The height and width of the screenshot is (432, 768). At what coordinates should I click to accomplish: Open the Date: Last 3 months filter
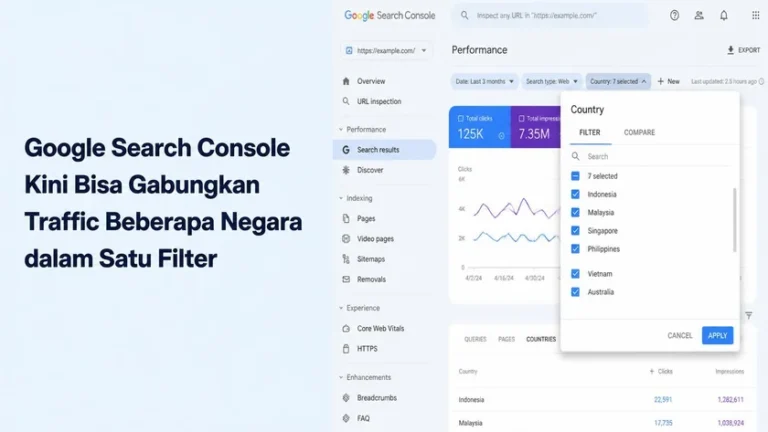(484, 81)
